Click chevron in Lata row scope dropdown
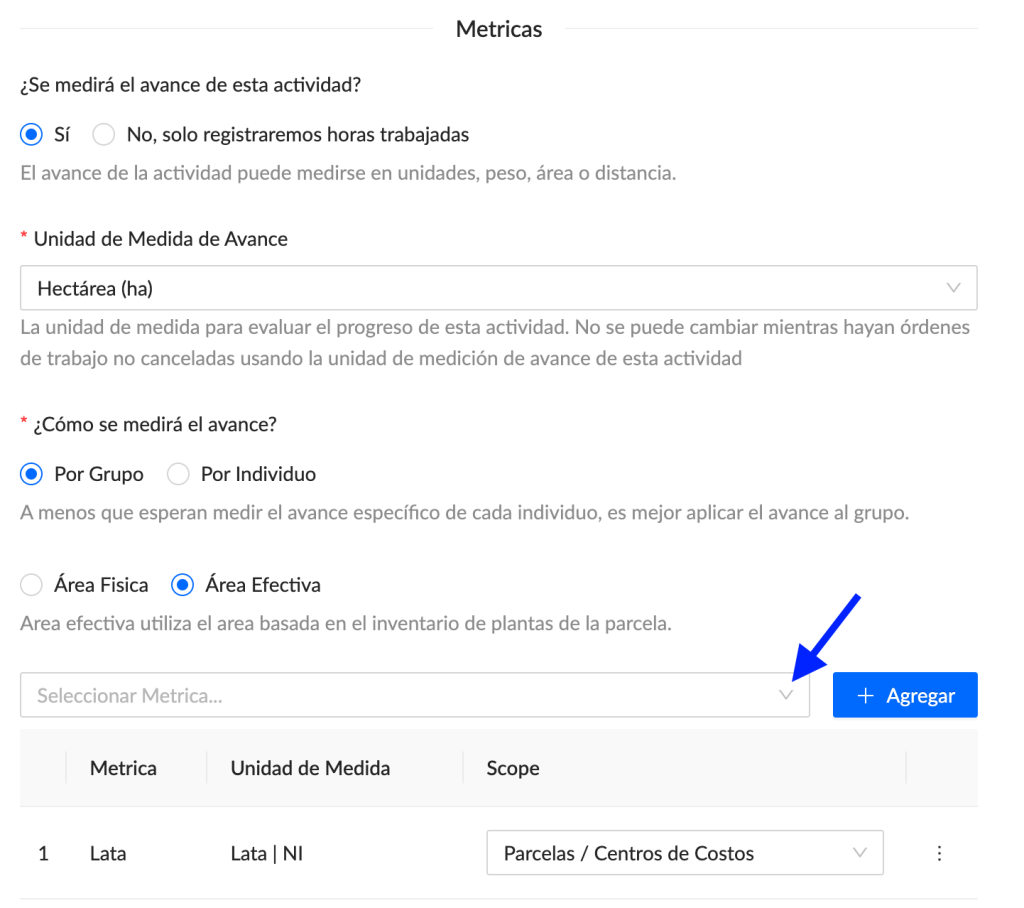The image size is (1024, 908). 860,853
